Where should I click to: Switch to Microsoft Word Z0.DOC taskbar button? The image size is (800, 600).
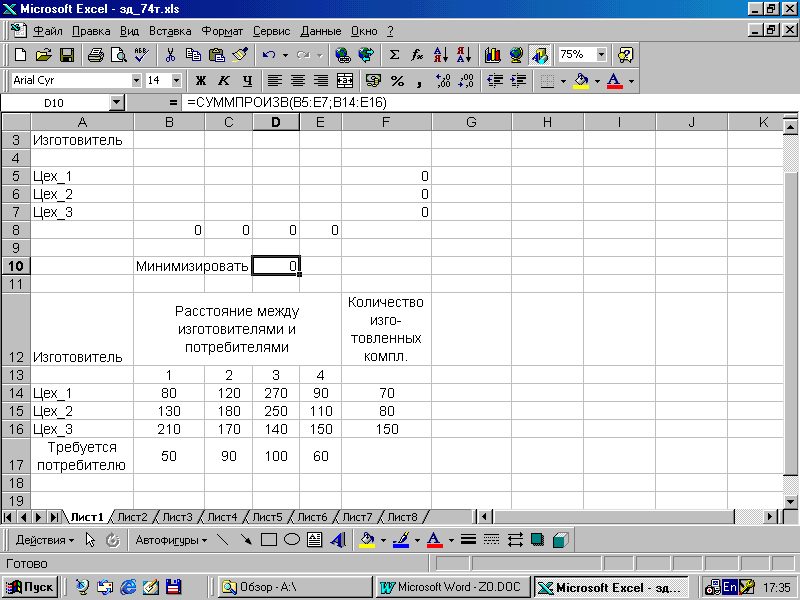(453, 587)
